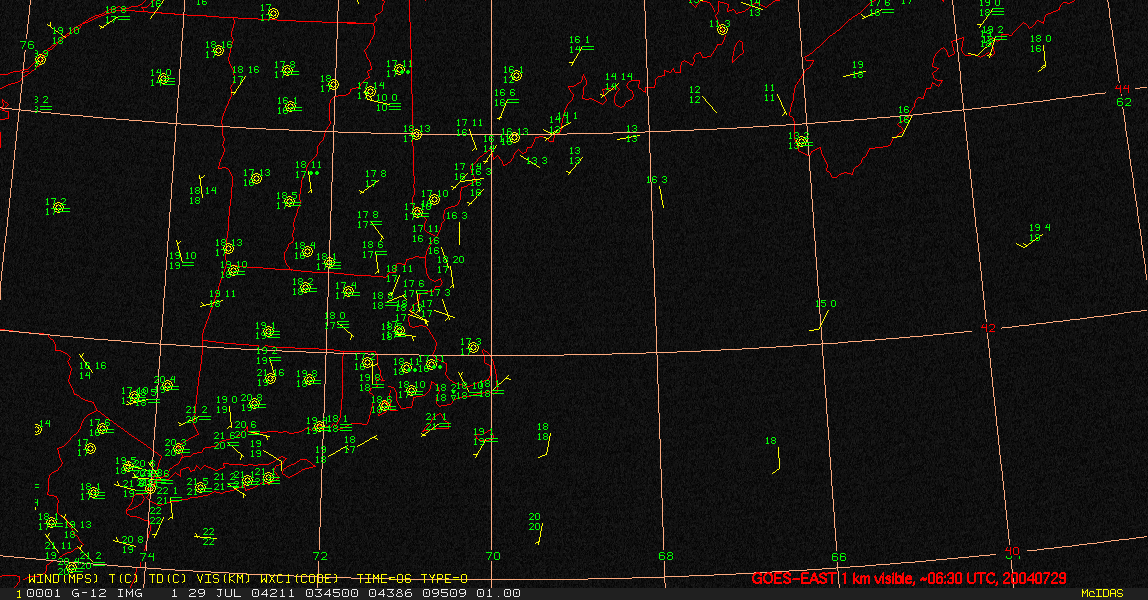
Task: Click the red 44 latitude label
Action: pyautogui.click(x=1122, y=89)
